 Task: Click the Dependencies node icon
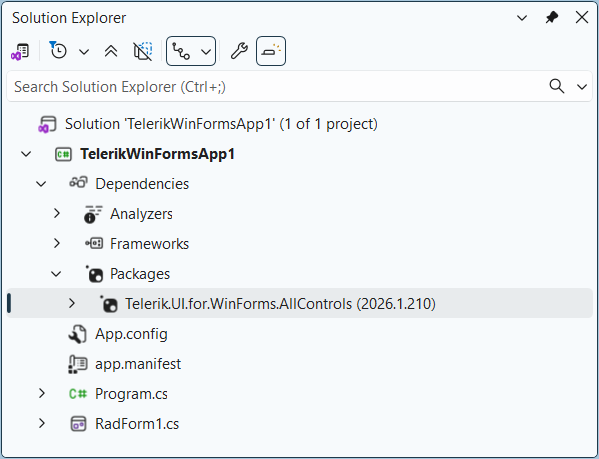(x=78, y=183)
